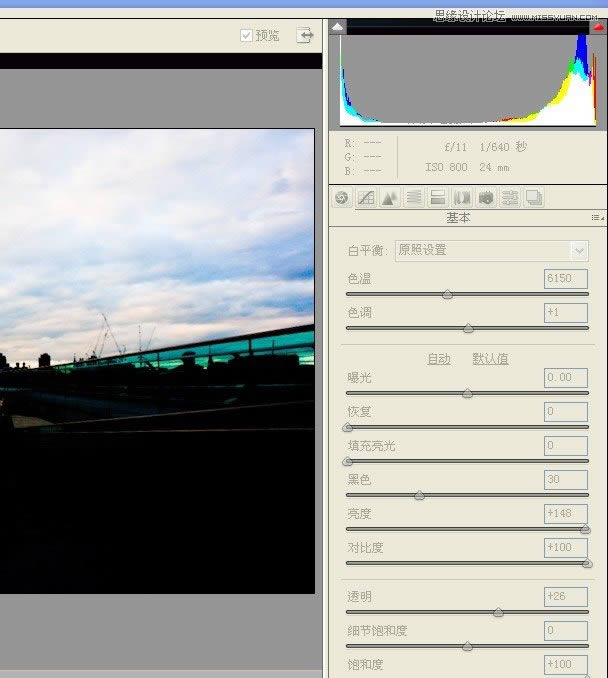Screen dimensions: 608x678
Task: Toggle the red highlight clipping warning
Action: pyautogui.click(x=599, y=27)
